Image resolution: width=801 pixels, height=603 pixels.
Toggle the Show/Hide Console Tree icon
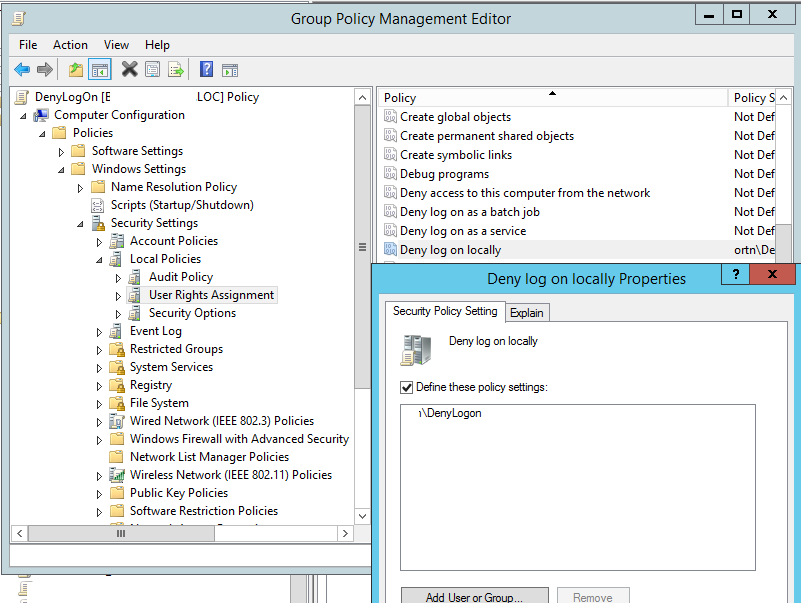[99, 69]
